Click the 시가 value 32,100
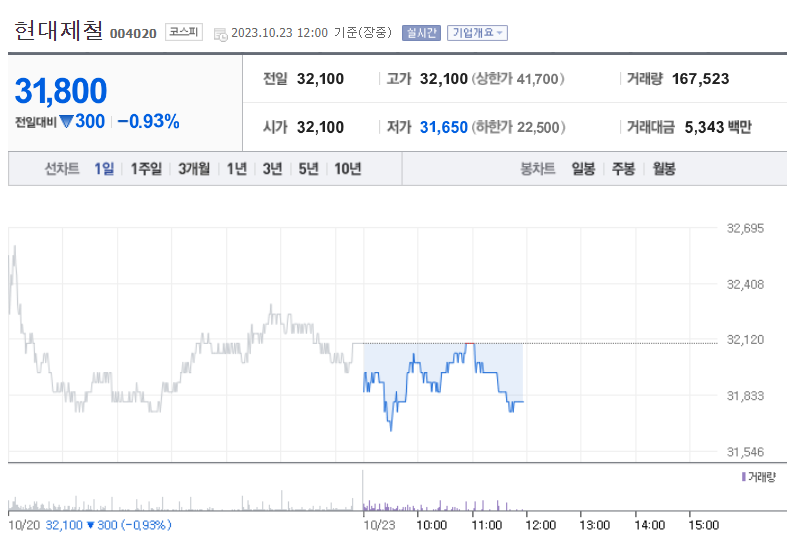The image size is (787, 540). 320,127
